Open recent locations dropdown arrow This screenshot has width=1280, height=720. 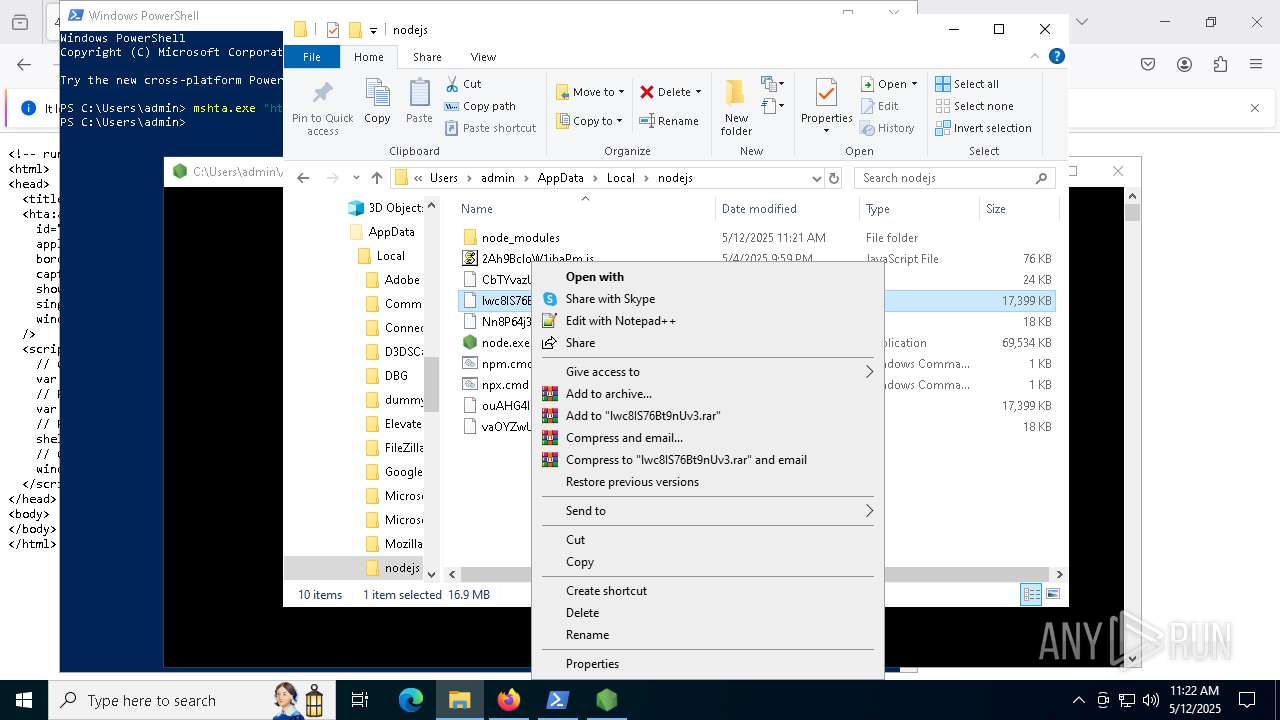pos(356,178)
